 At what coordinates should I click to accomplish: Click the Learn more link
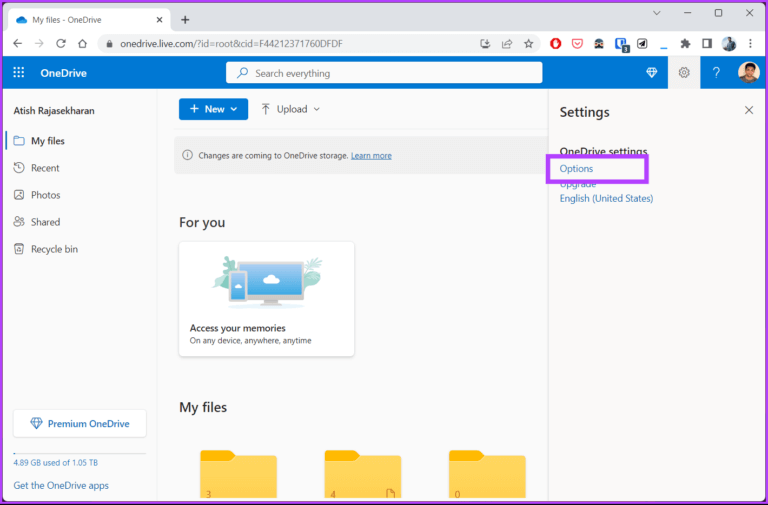371,156
